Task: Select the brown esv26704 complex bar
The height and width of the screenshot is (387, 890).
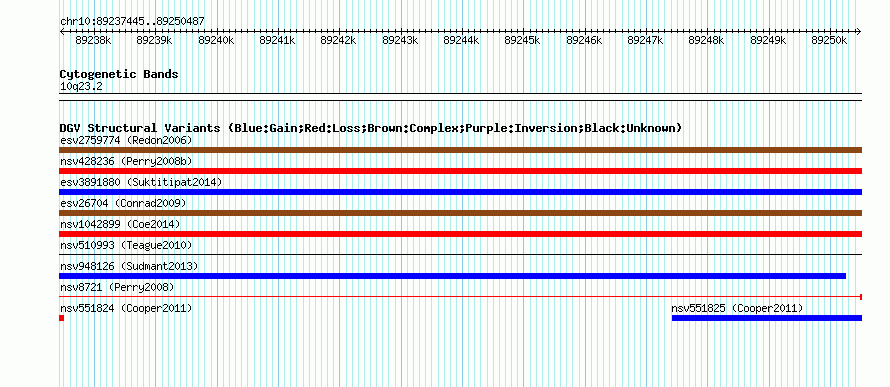Action: pyautogui.click(x=460, y=213)
